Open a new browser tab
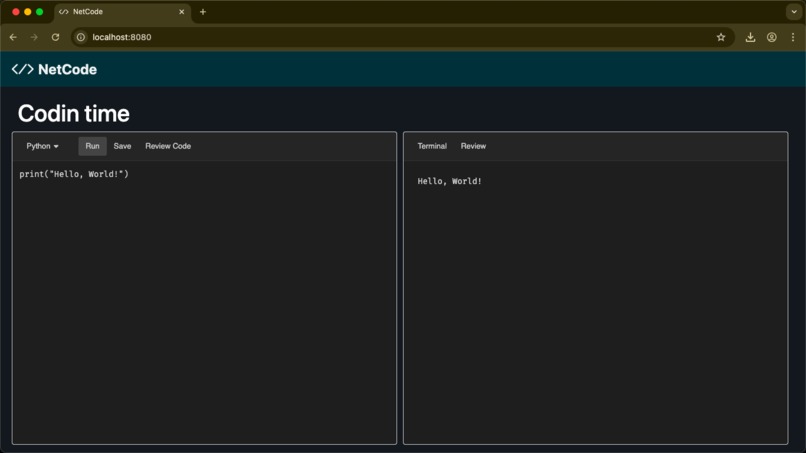This screenshot has width=806, height=453. [203, 12]
